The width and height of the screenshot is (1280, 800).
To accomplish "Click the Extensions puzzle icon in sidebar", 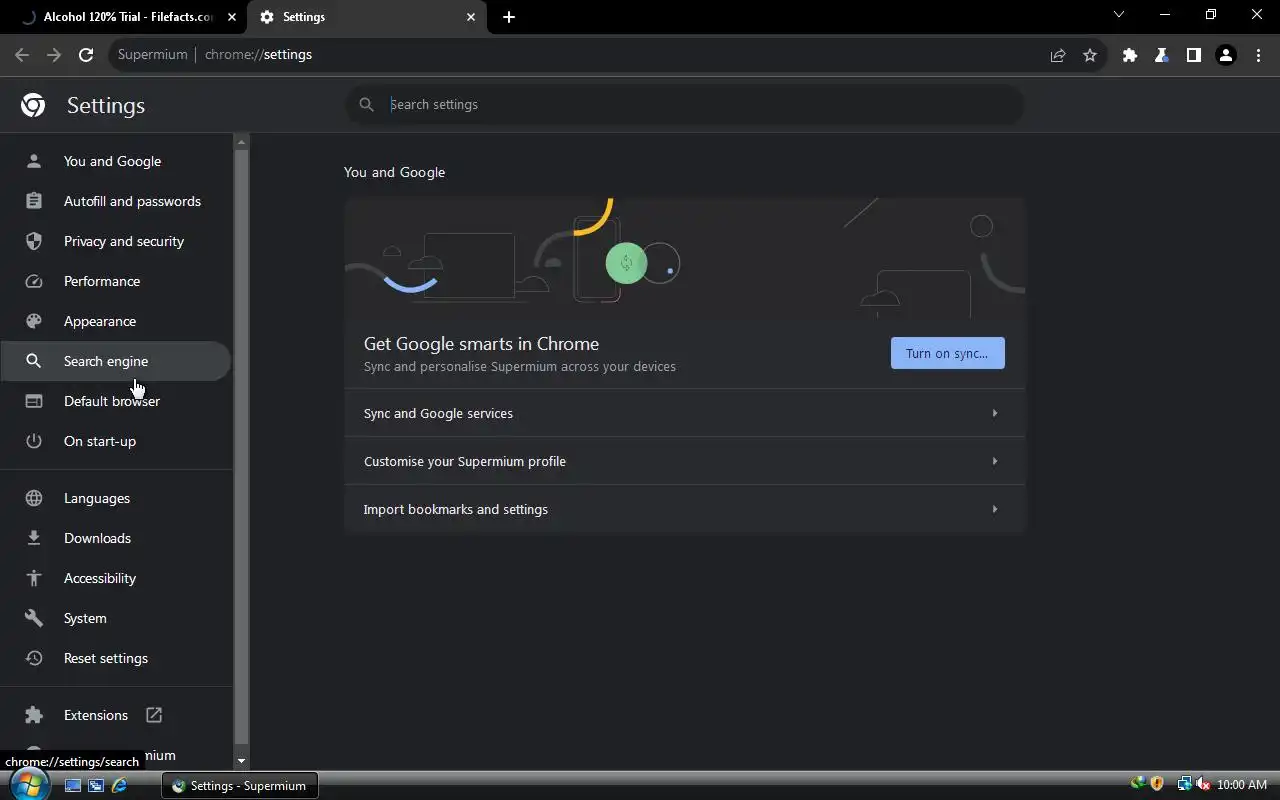I will coord(34,715).
